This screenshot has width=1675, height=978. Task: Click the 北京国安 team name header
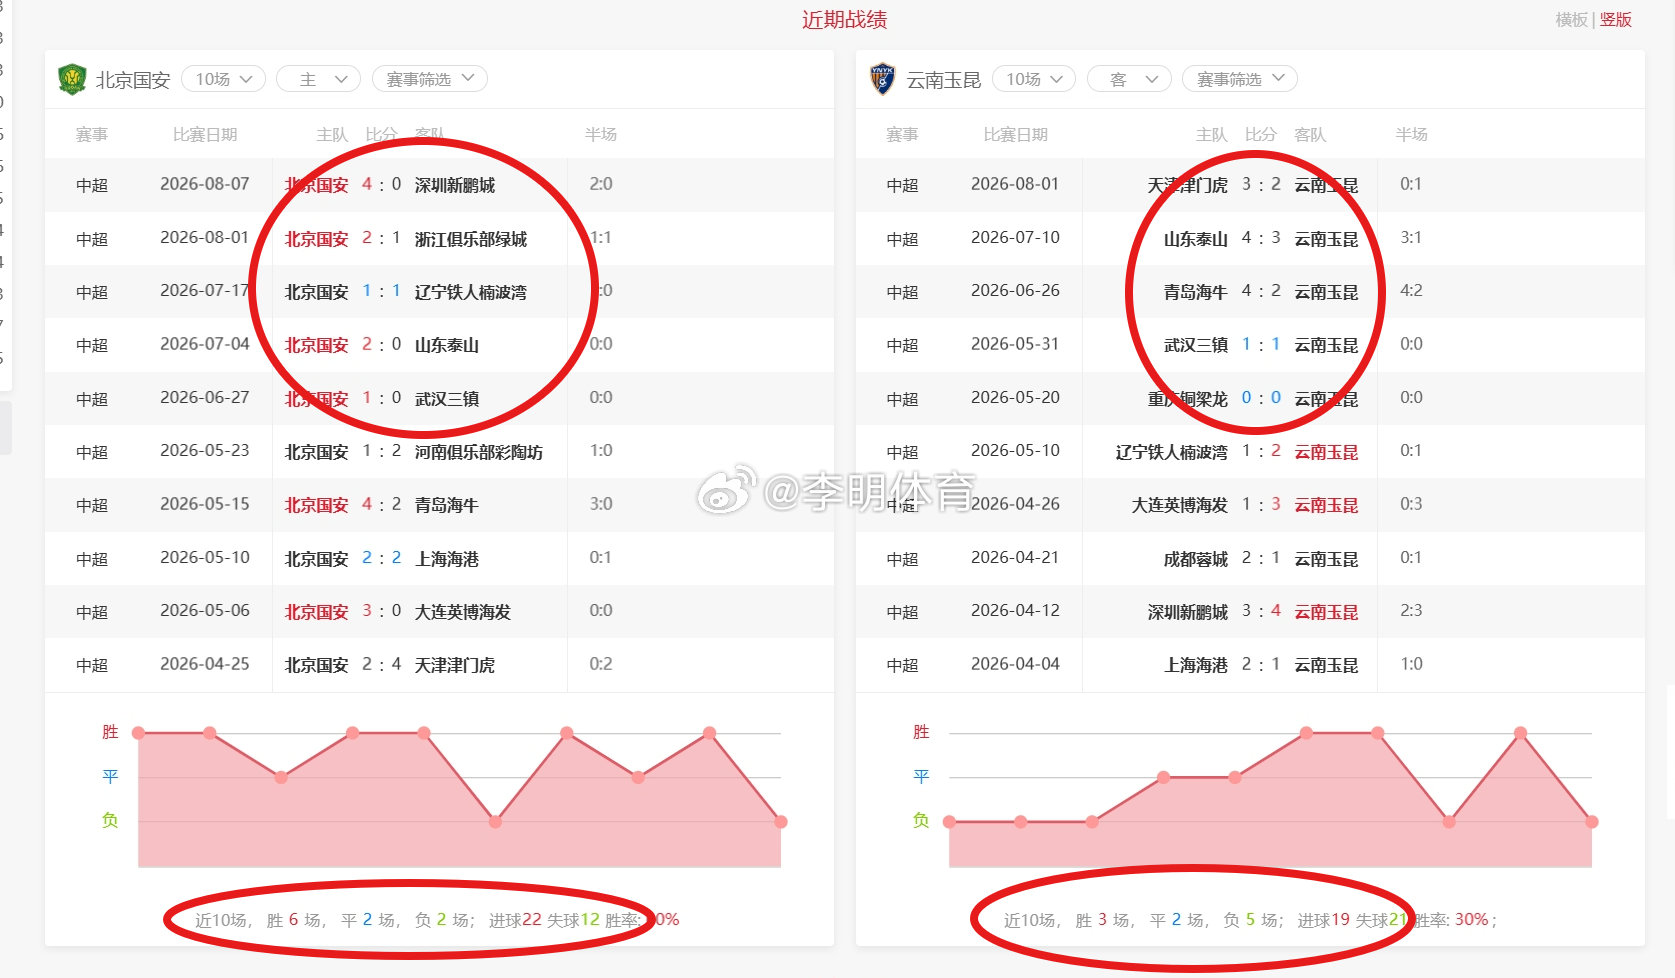[133, 80]
